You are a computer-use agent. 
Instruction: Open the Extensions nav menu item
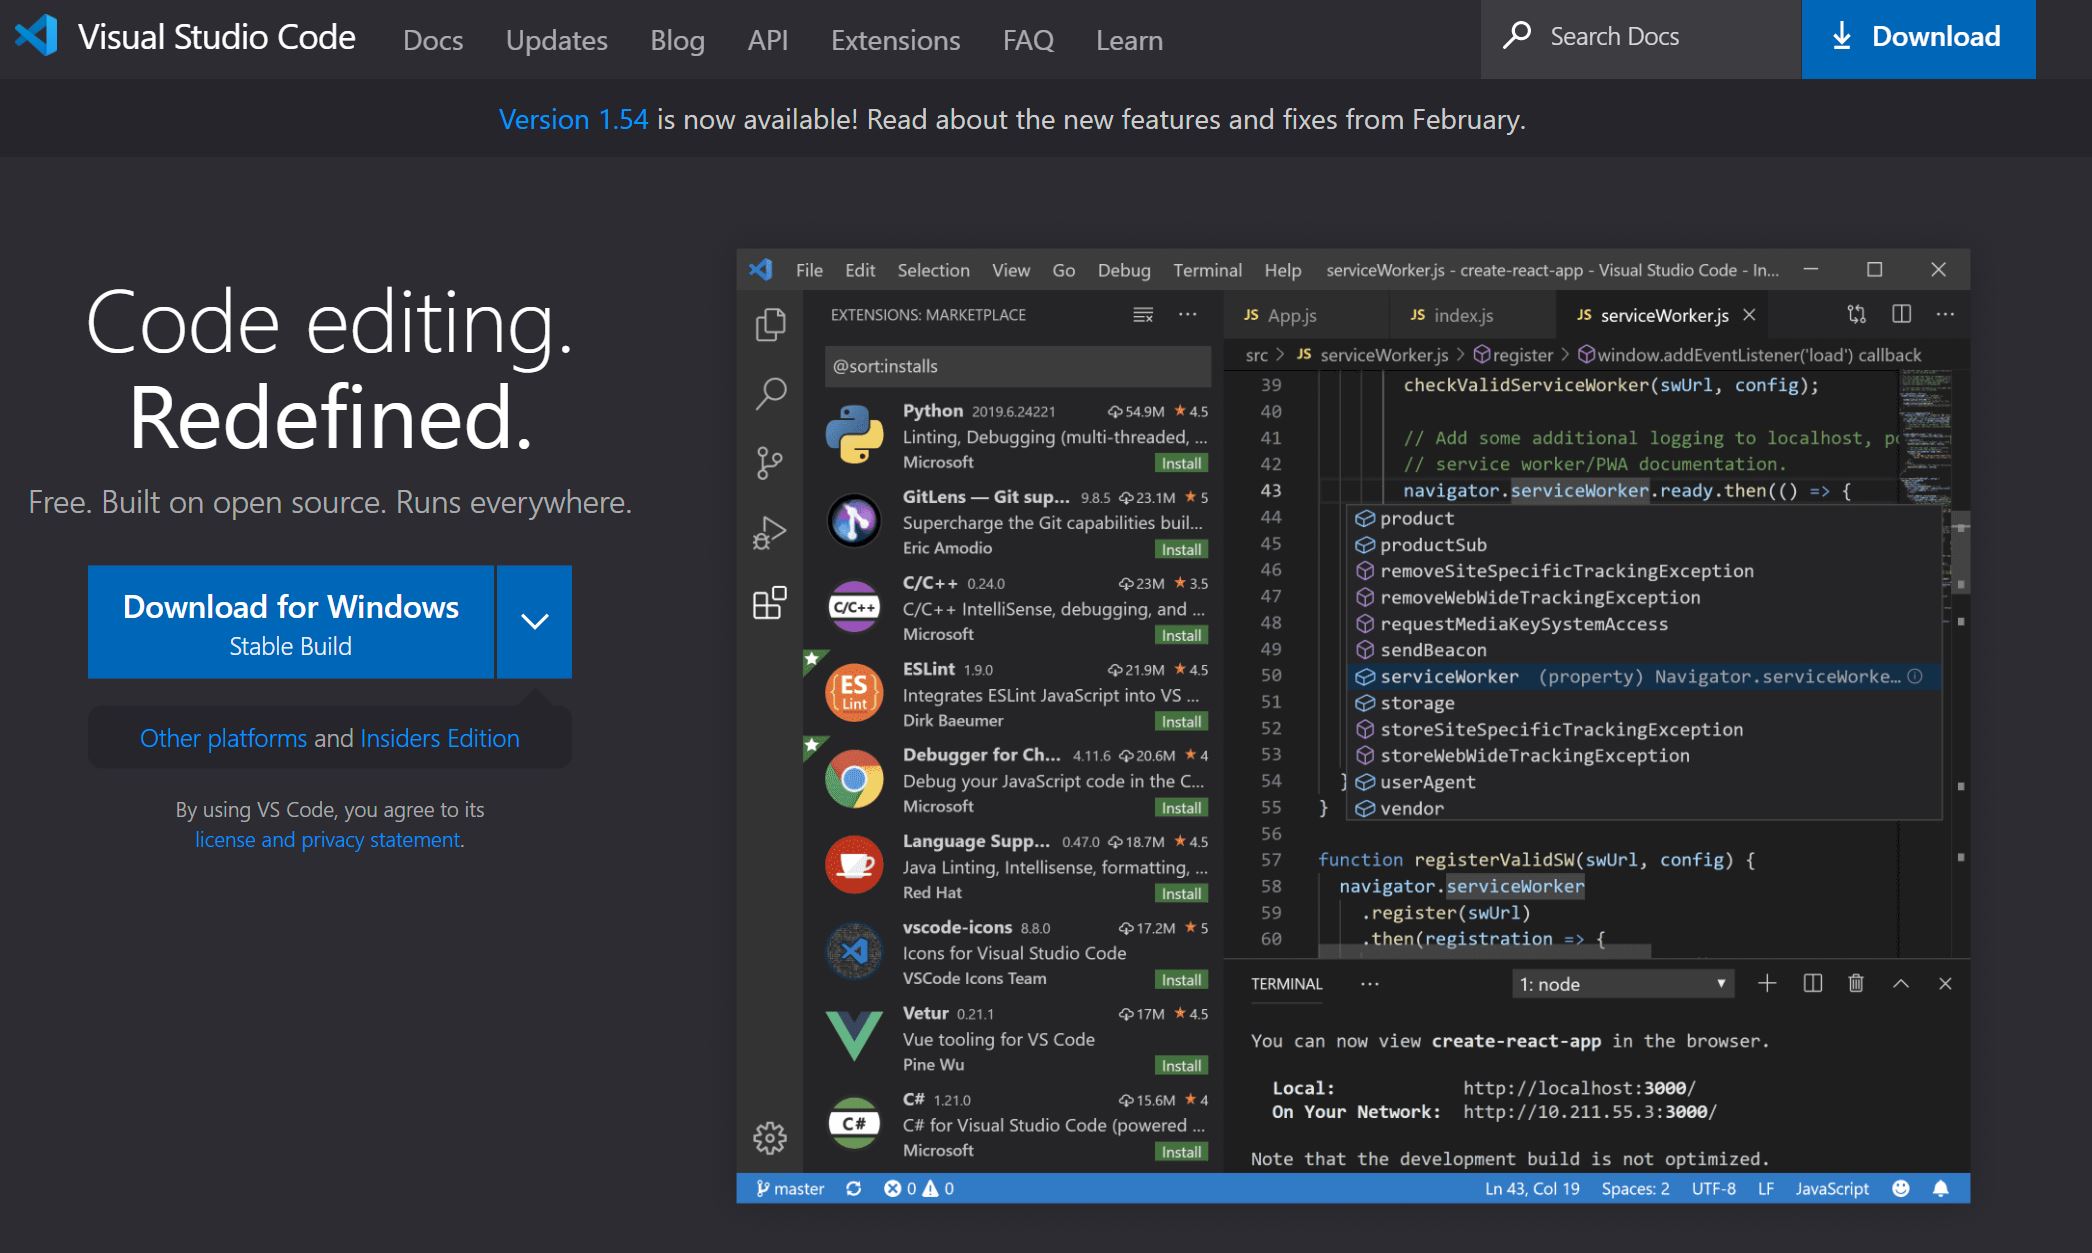895,40
